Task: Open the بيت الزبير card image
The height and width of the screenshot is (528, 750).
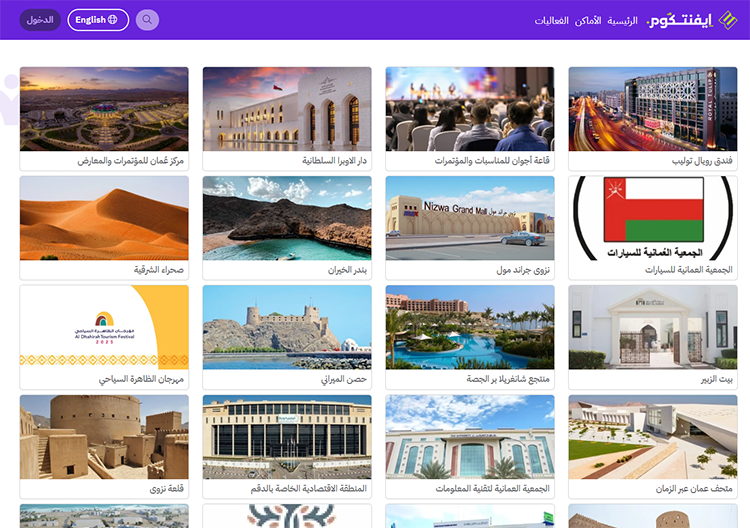Action: (653, 327)
